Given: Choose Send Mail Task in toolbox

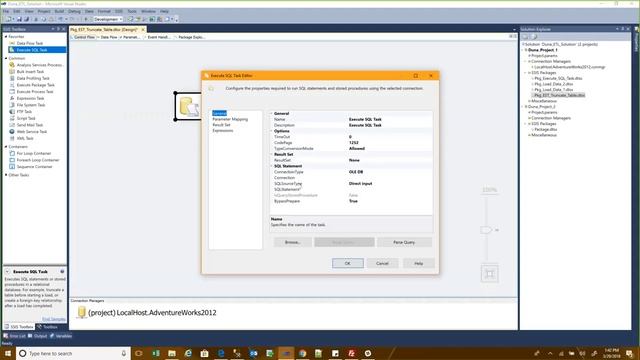Looking at the screenshot, I should pyautogui.click(x=29, y=125).
